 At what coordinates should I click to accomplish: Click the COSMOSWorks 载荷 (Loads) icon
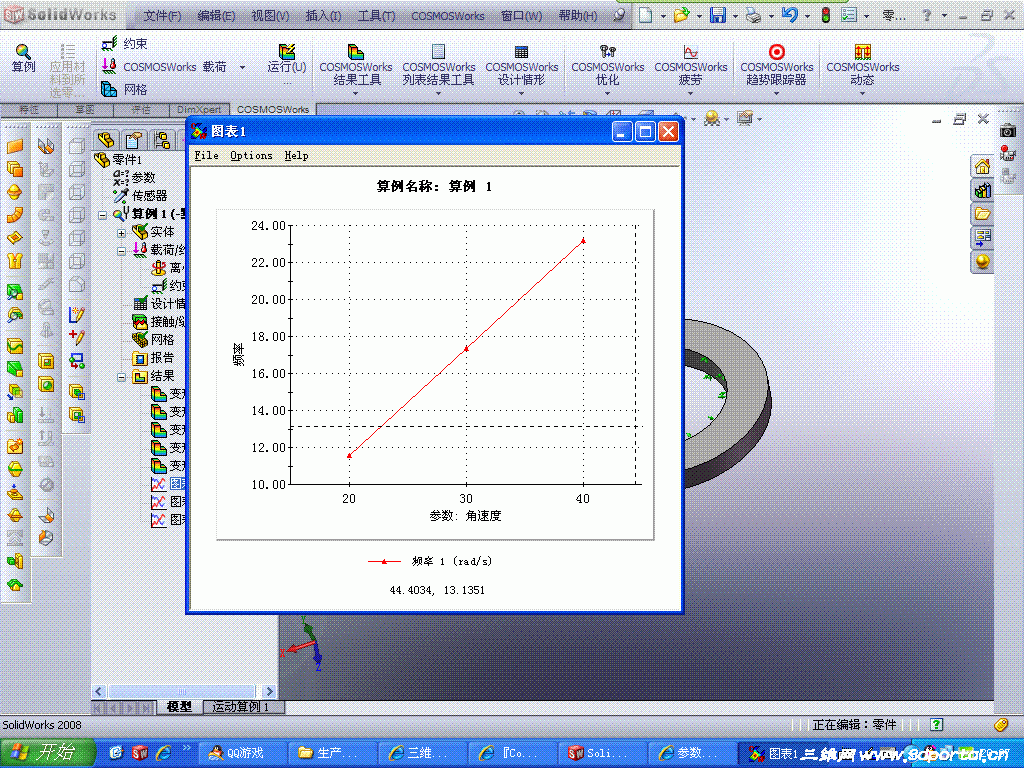109,66
